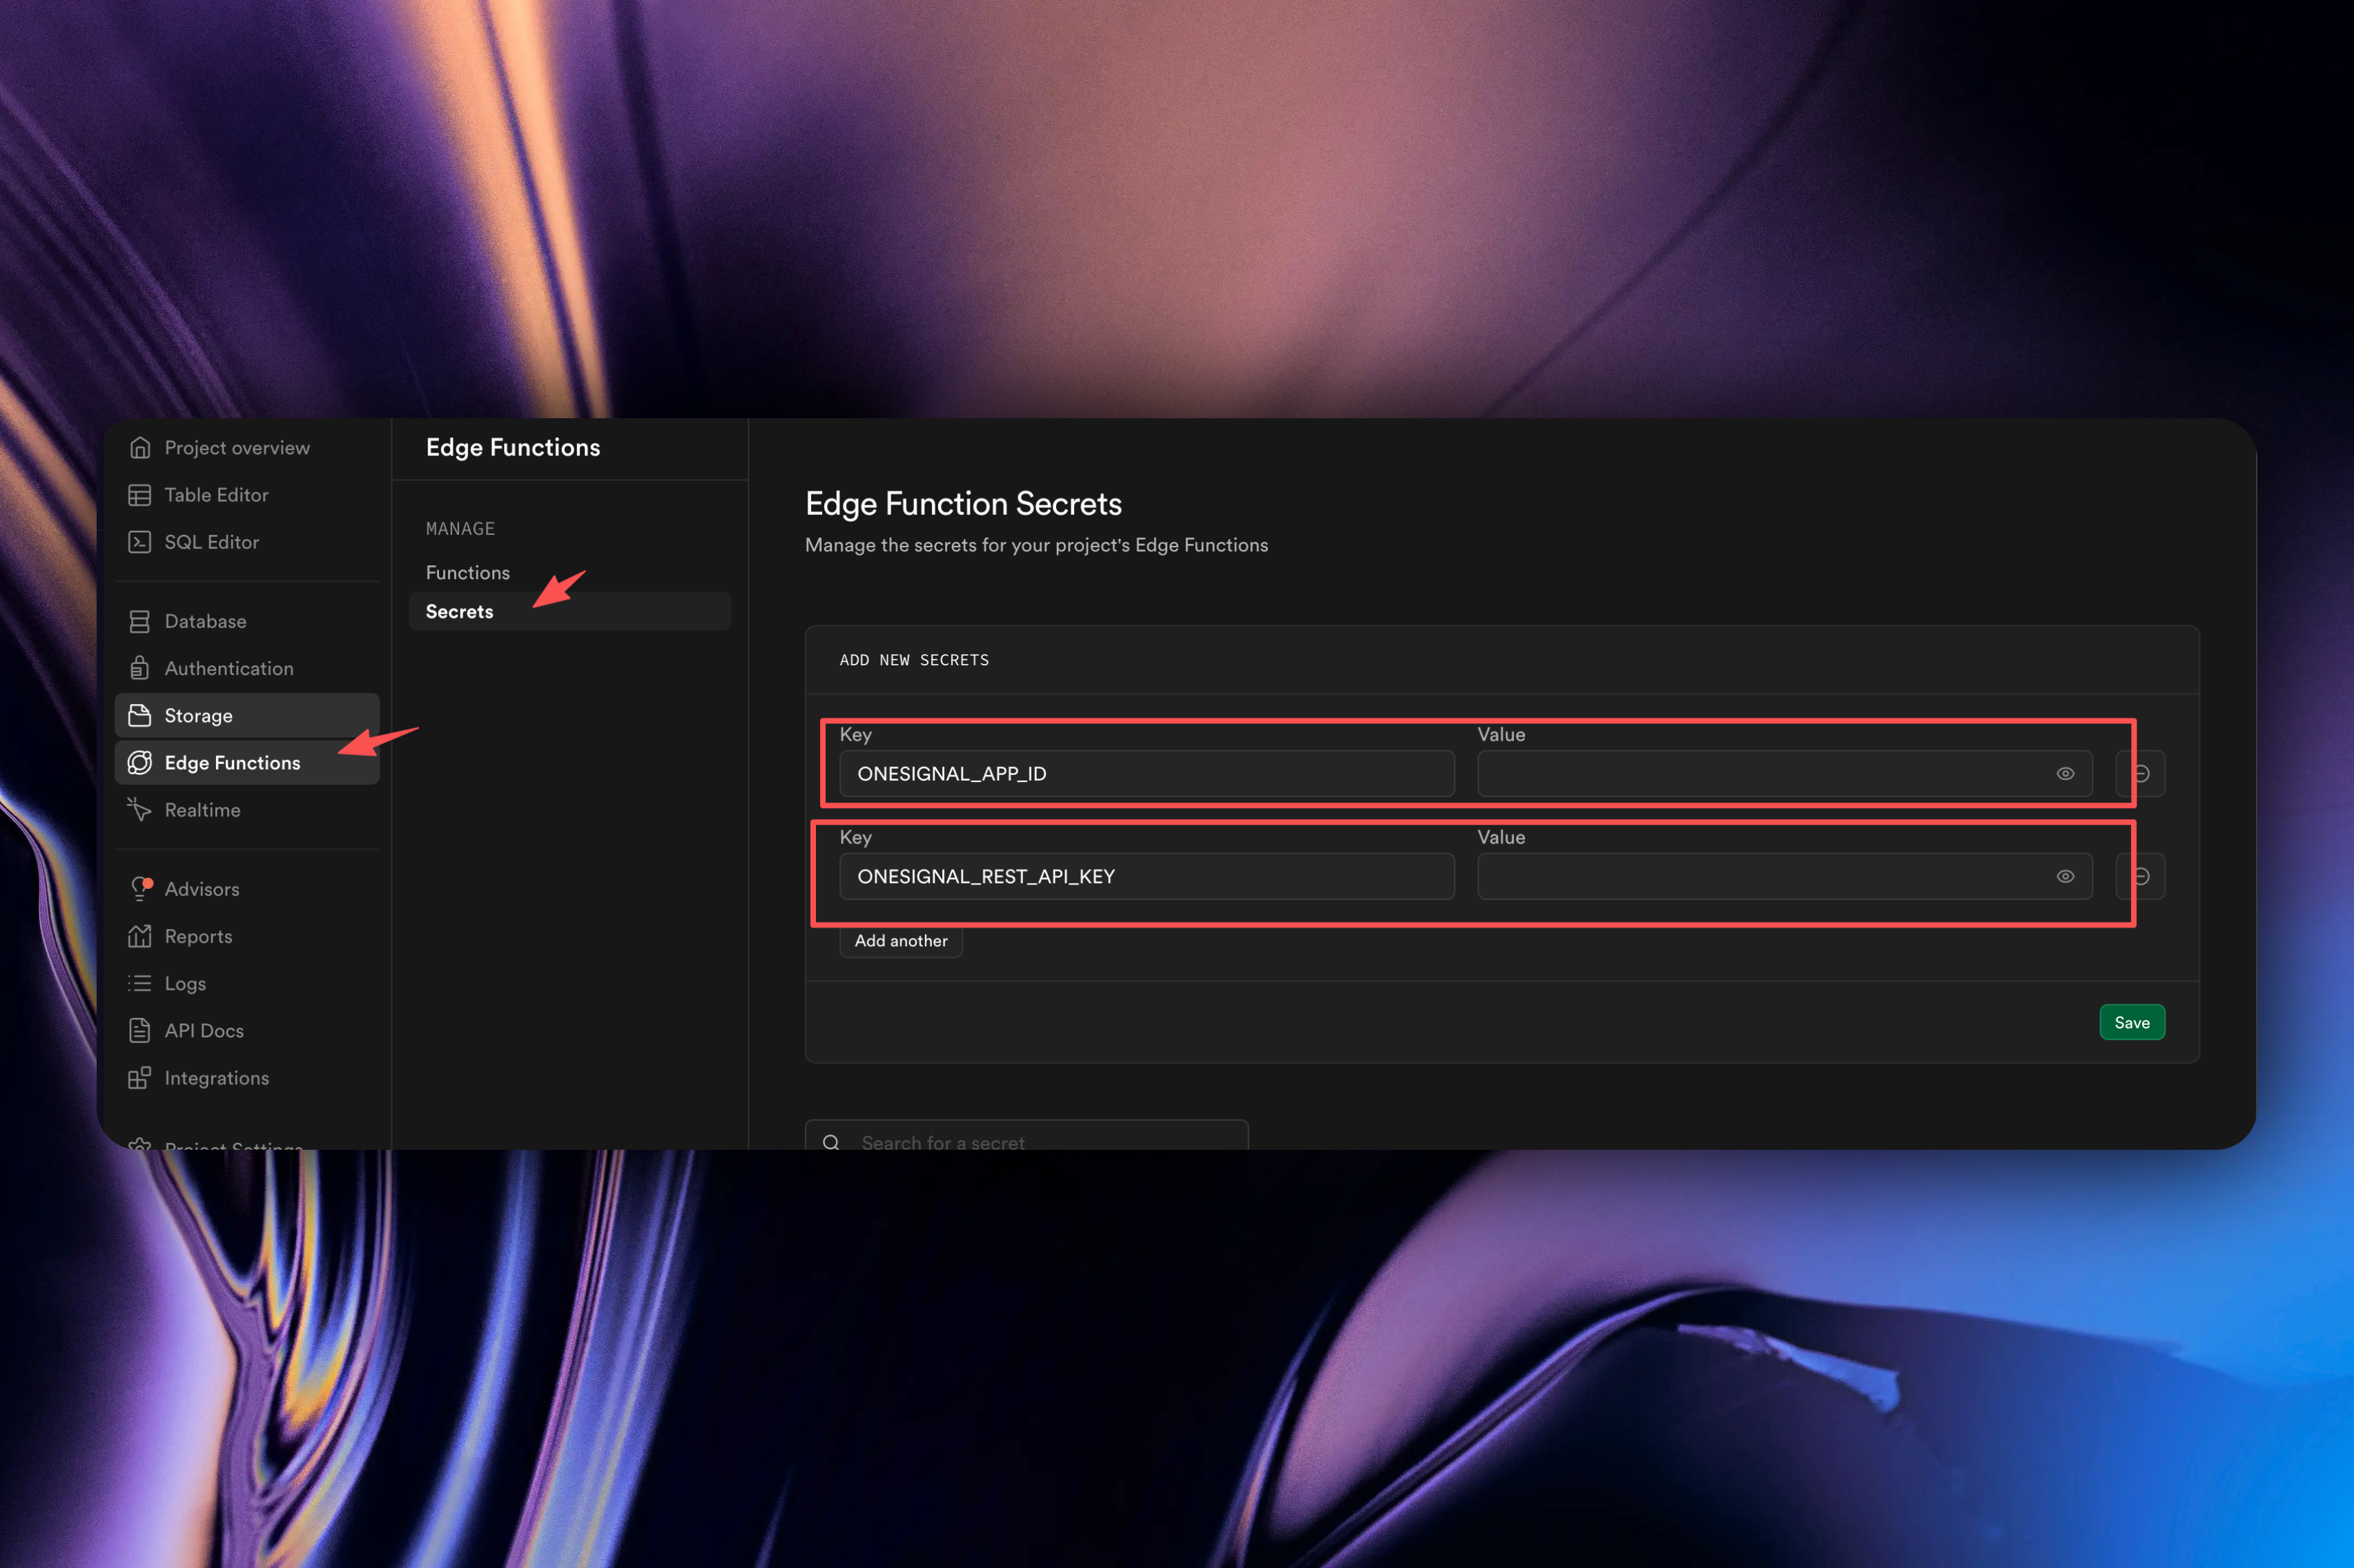This screenshot has width=2354, height=1568.
Task: Click the Authentication lock icon
Action: coord(140,668)
